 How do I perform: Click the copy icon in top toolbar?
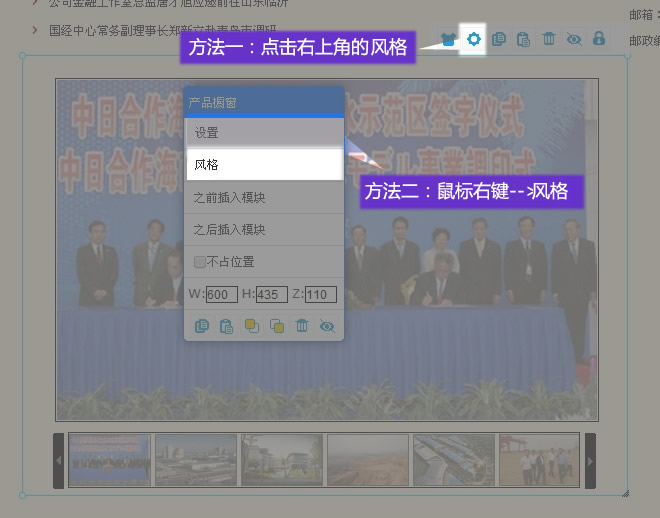click(x=499, y=40)
